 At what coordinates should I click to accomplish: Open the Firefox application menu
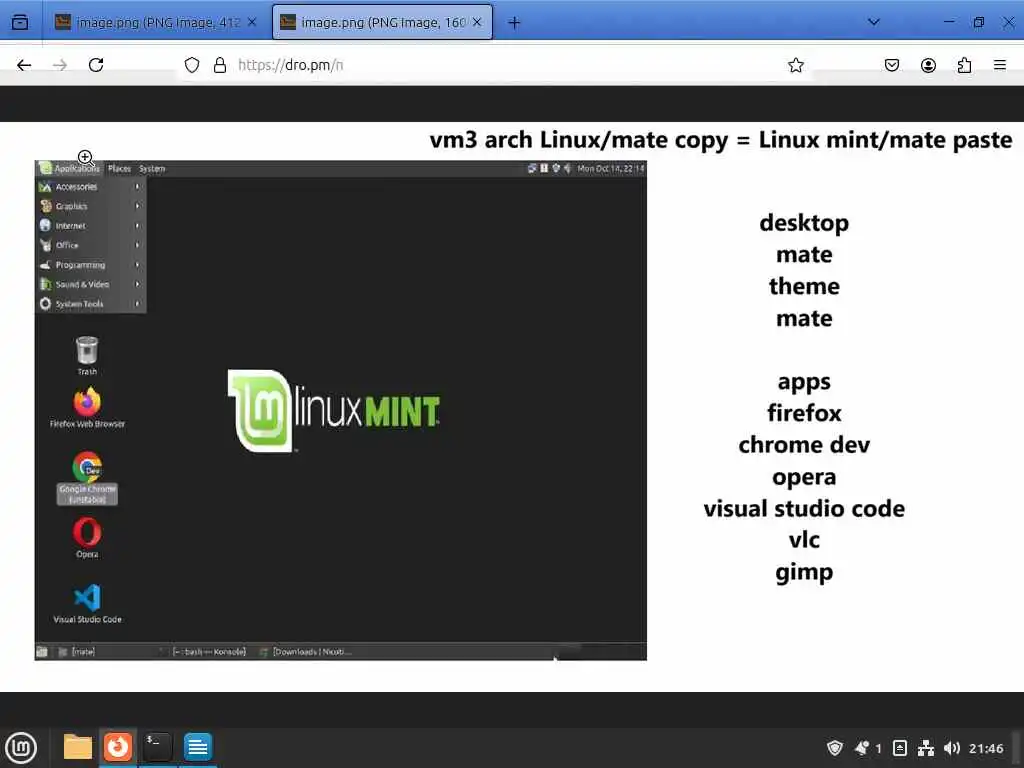1000,65
